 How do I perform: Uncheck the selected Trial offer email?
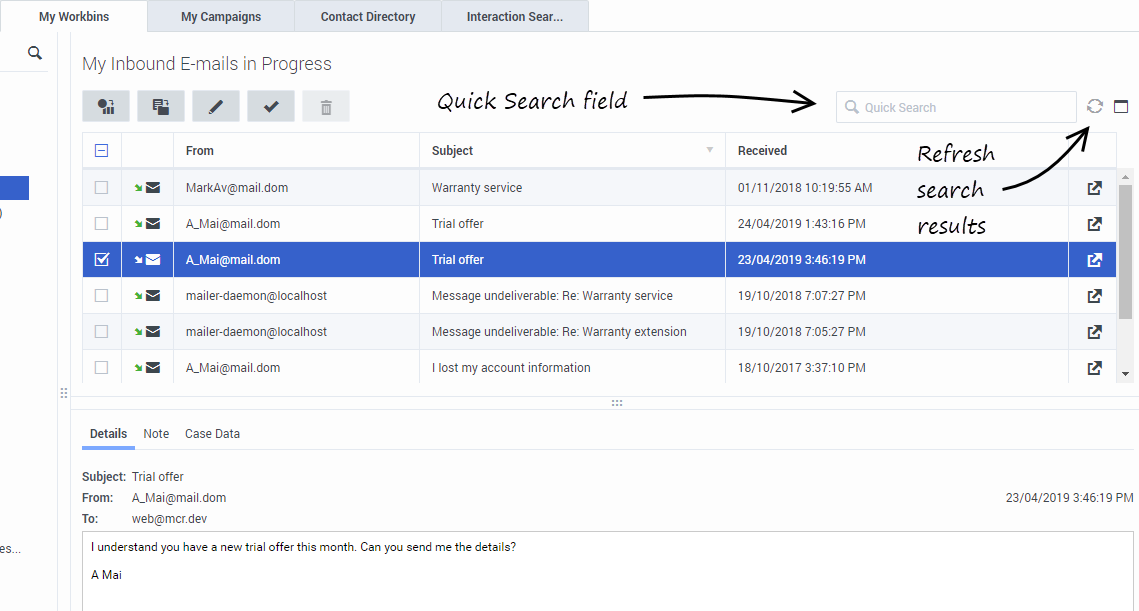(101, 260)
